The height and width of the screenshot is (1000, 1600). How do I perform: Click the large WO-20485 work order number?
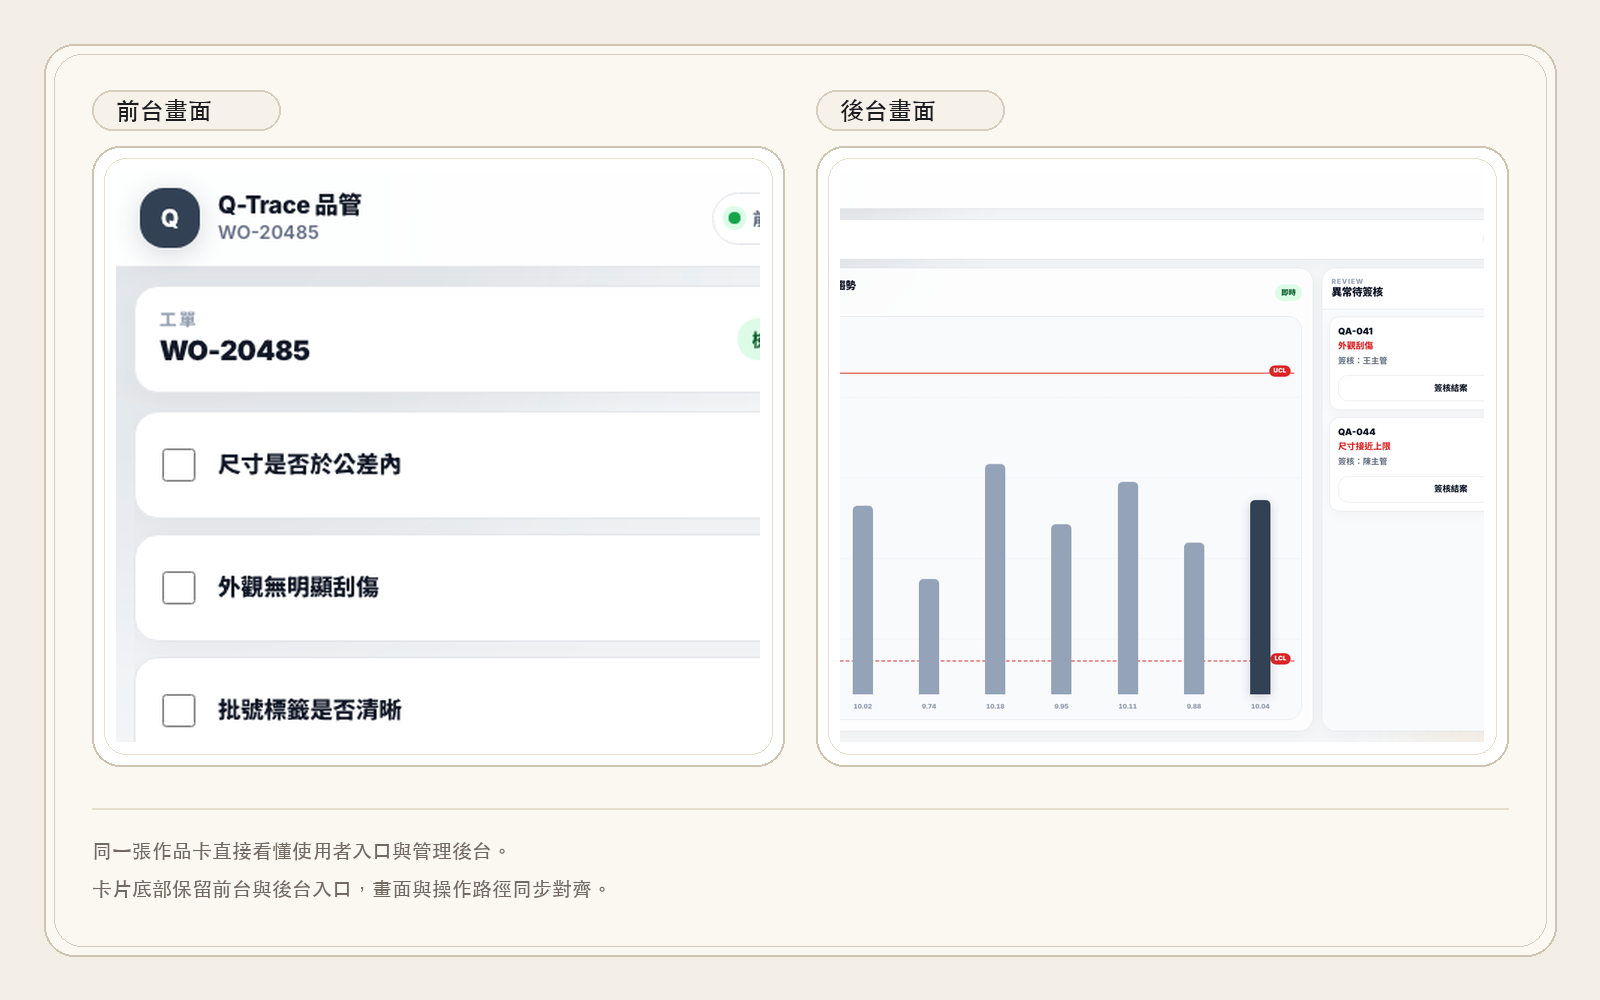point(235,351)
